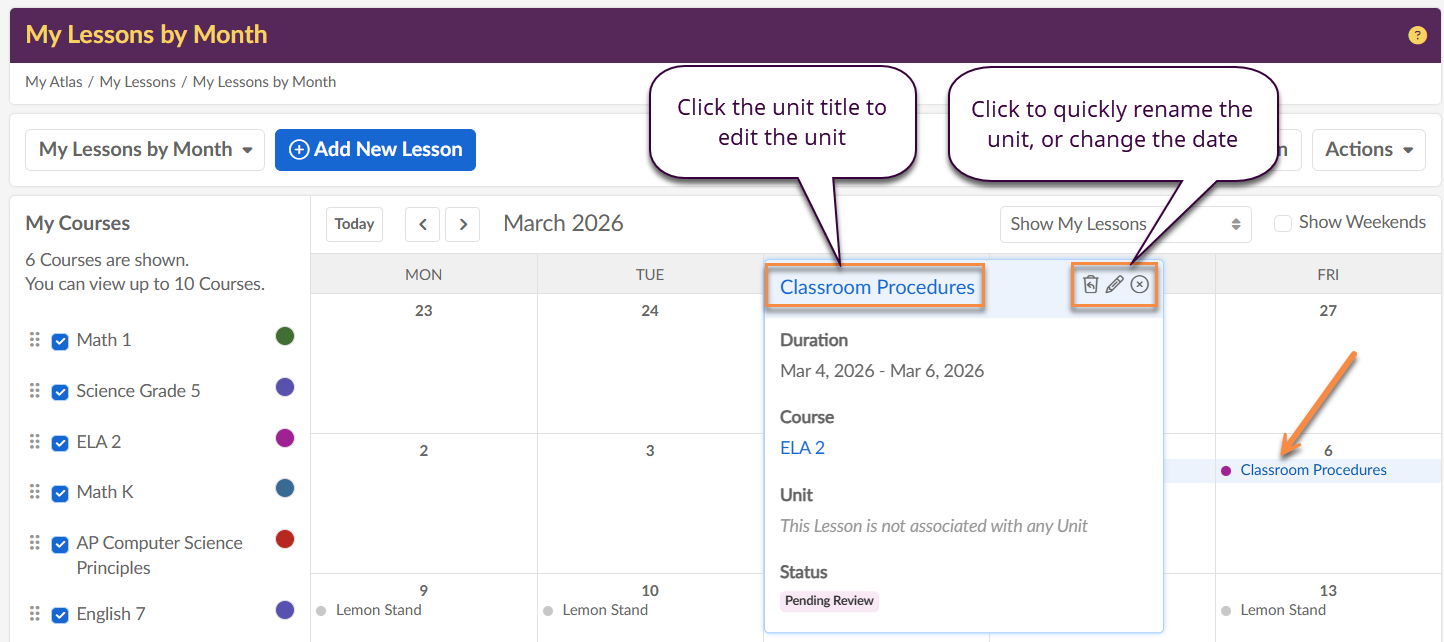This screenshot has width=1444, height=642.
Task: Open the Classroom Procedures title link
Action: (877, 287)
